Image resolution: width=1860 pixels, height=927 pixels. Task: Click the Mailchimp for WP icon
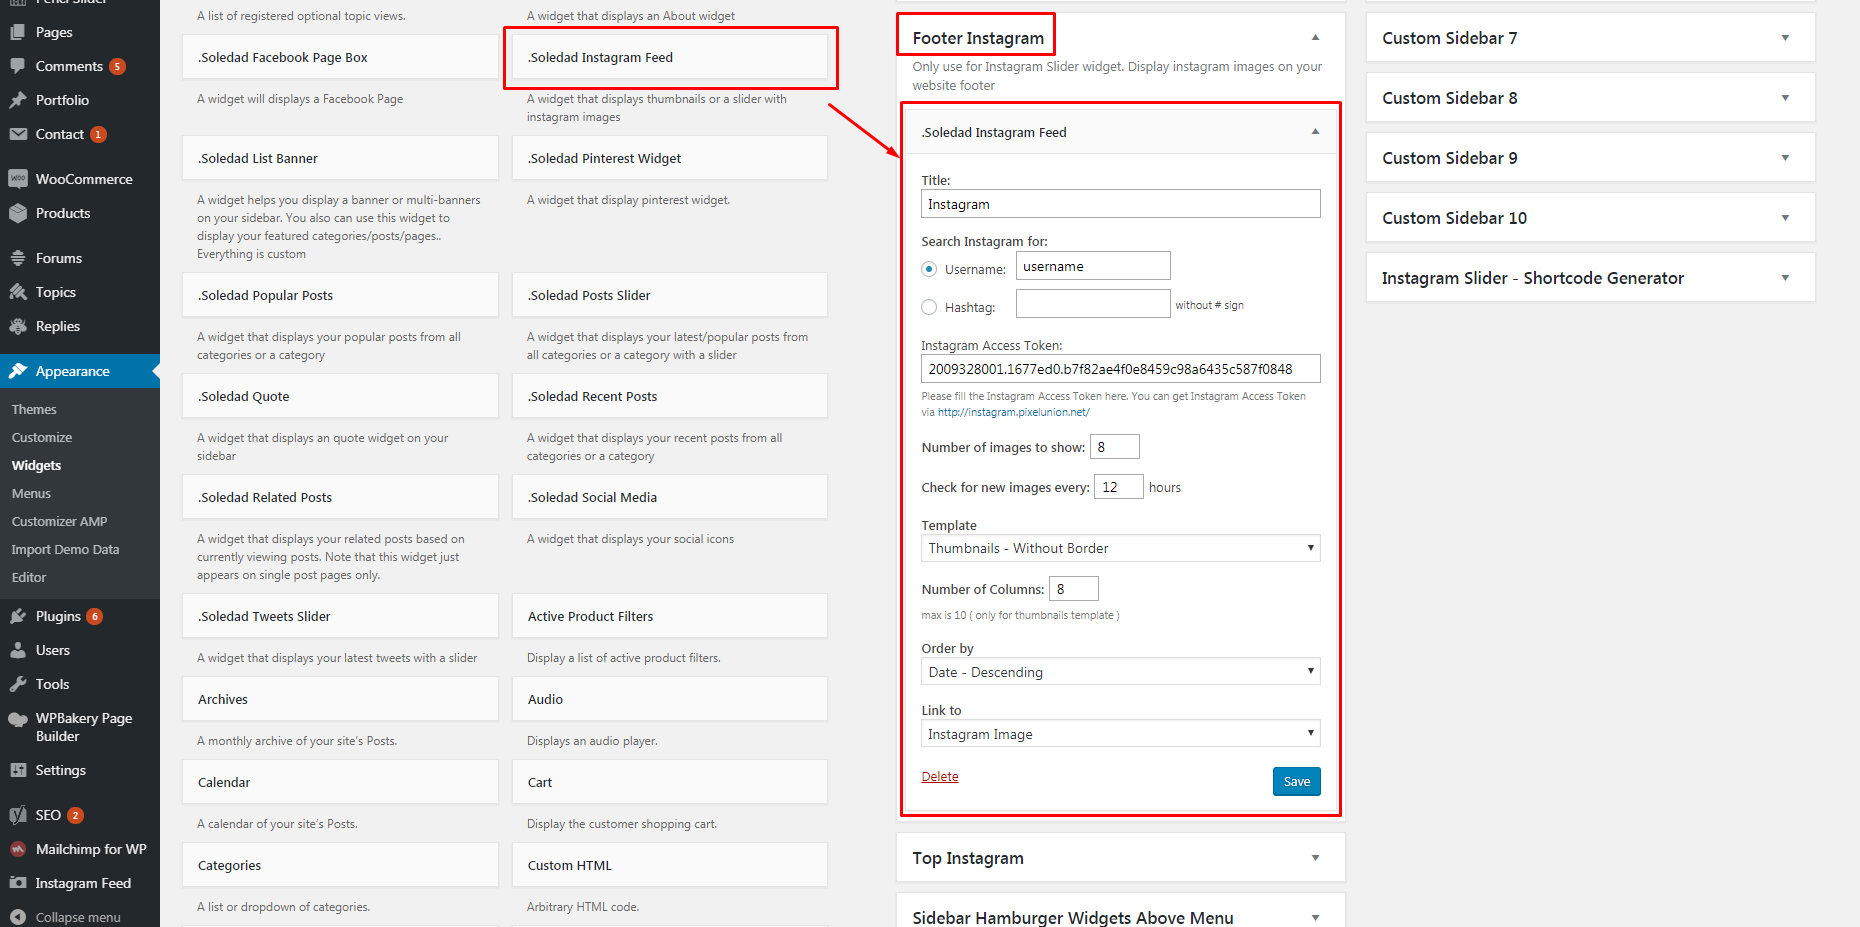pyautogui.click(x=18, y=849)
